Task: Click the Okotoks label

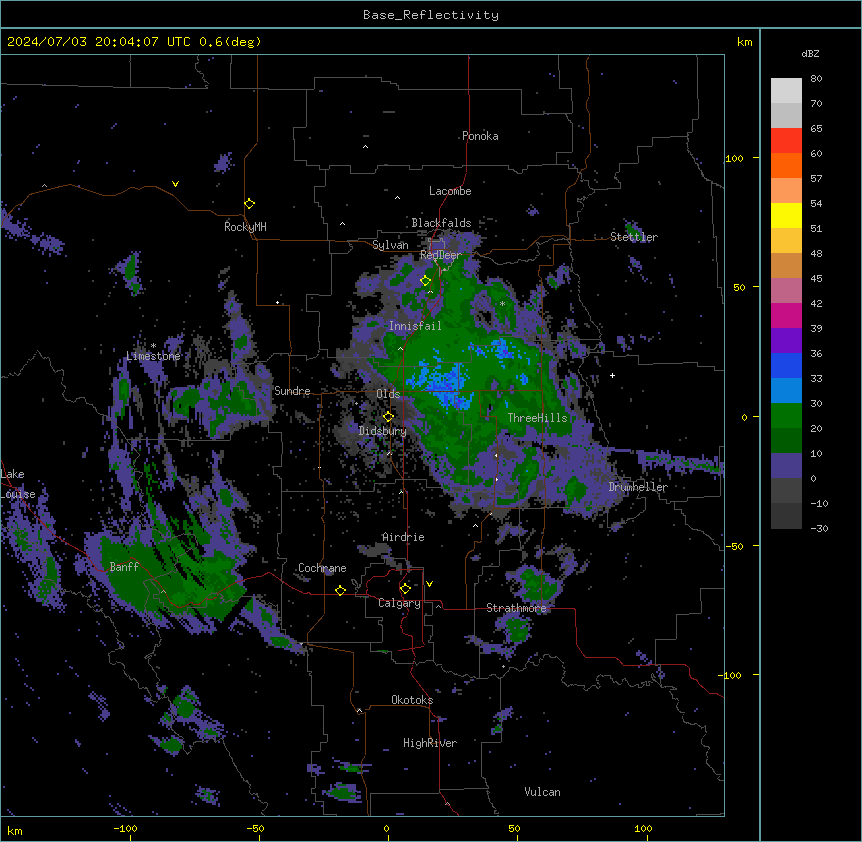Action: click(x=412, y=700)
